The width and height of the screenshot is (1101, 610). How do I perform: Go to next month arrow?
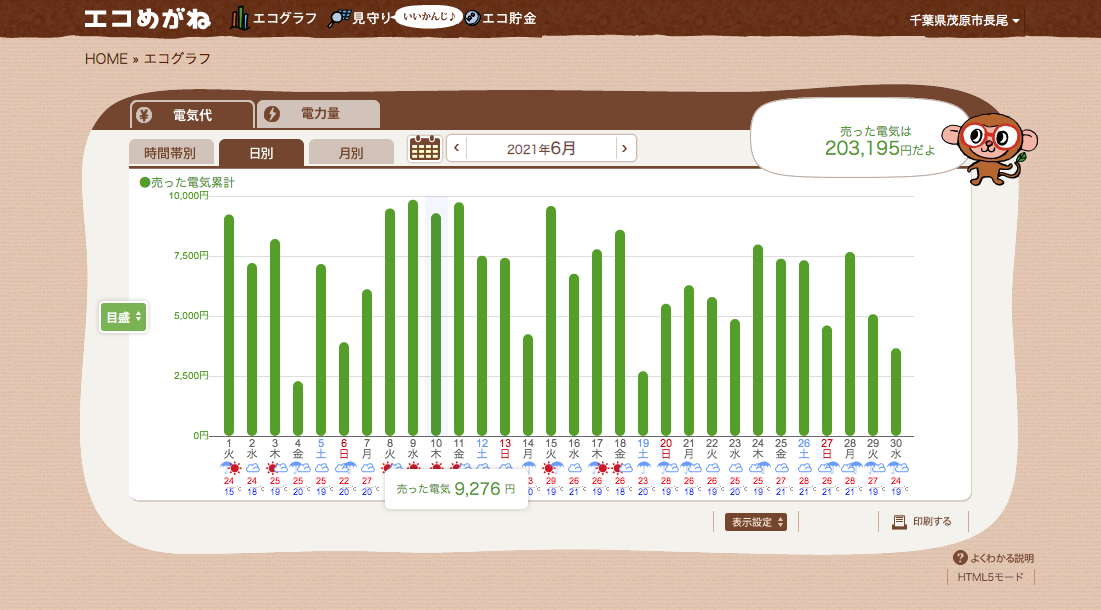pos(625,148)
